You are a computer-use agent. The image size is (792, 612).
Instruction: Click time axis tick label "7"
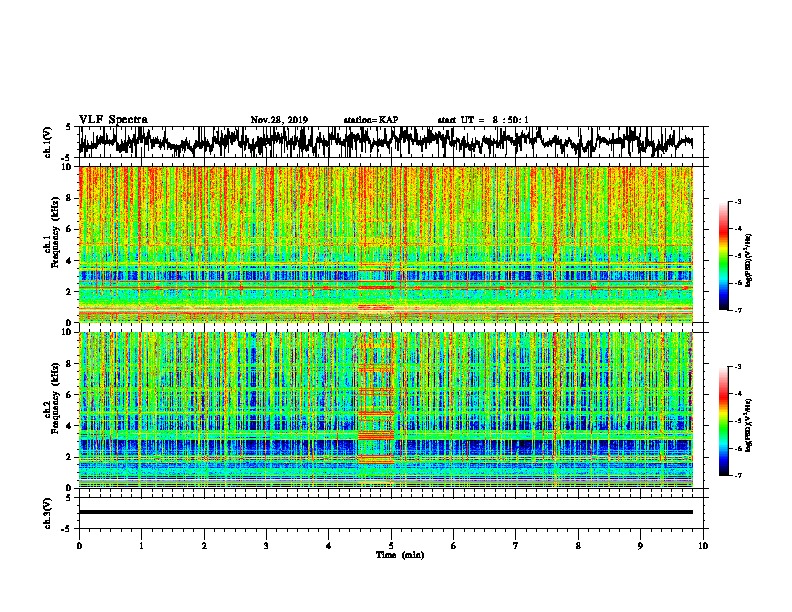tap(516, 546)
